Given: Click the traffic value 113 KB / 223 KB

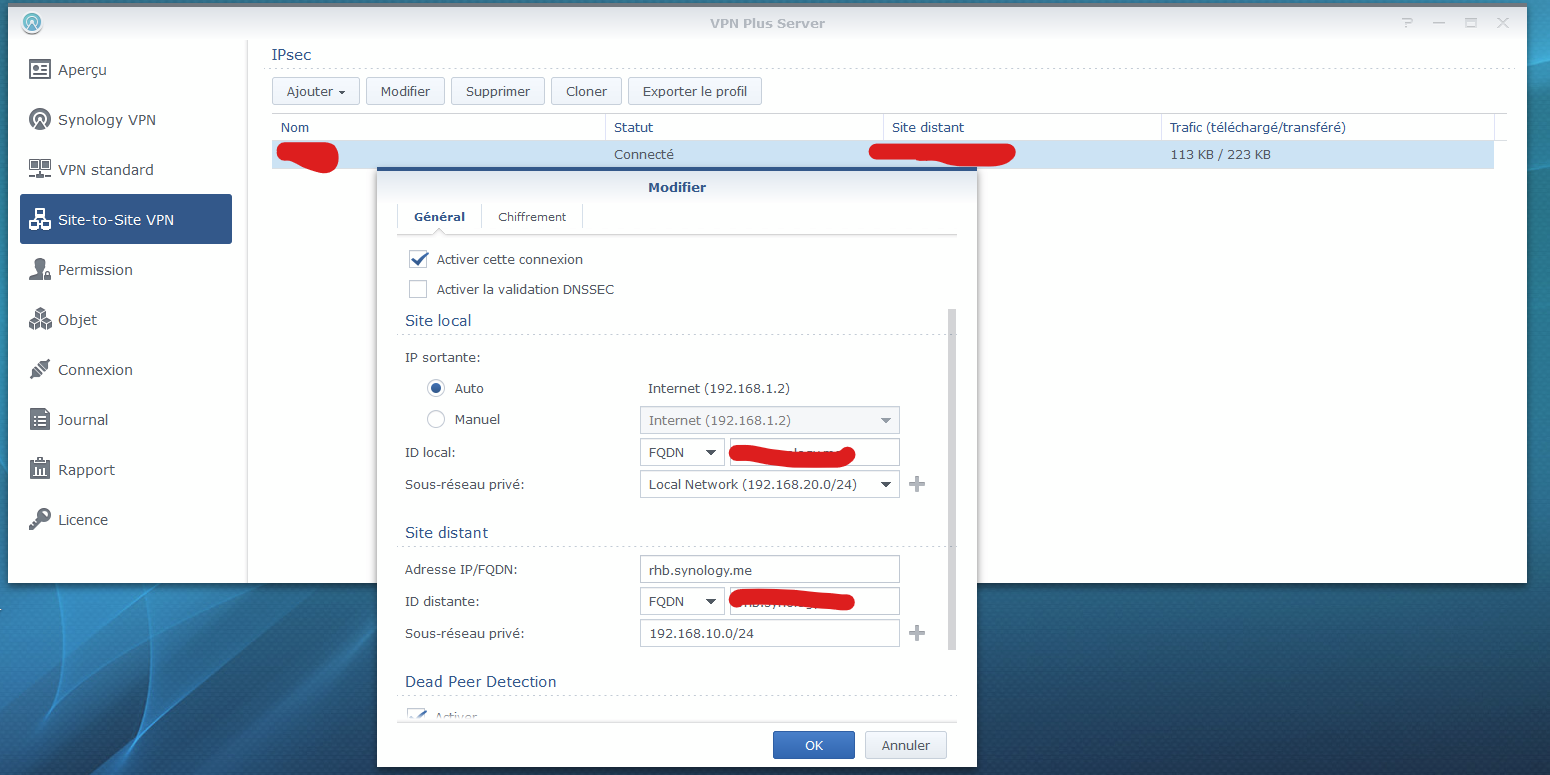Looking at the screenshot, I should click(1220, 155).
